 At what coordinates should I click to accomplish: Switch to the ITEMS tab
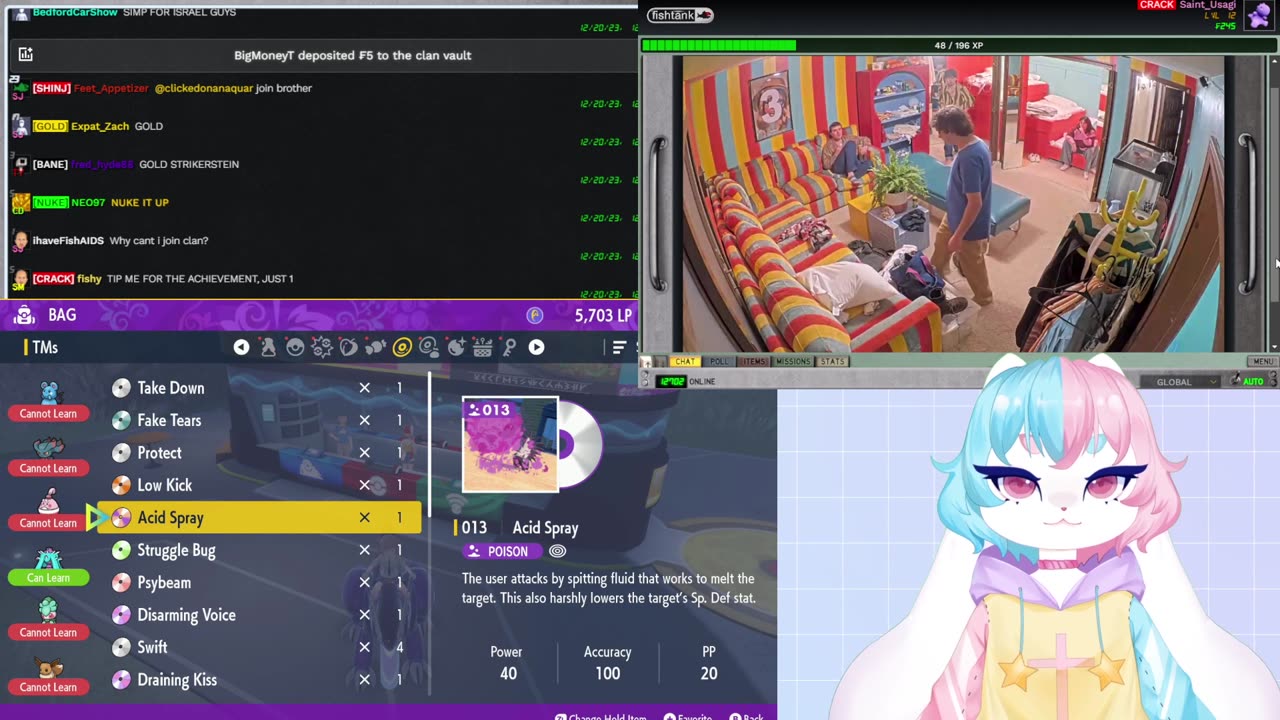(754, 362)
